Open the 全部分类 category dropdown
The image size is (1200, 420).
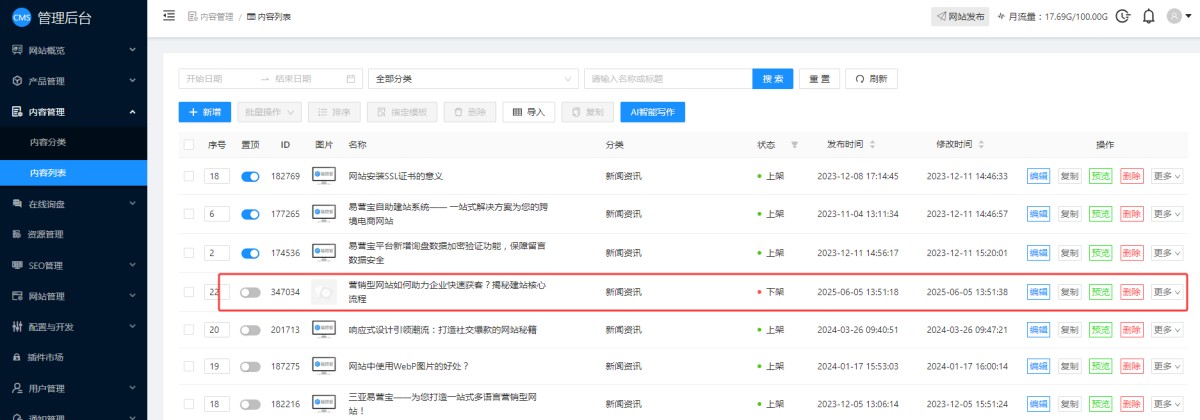(x=473, y=79)
